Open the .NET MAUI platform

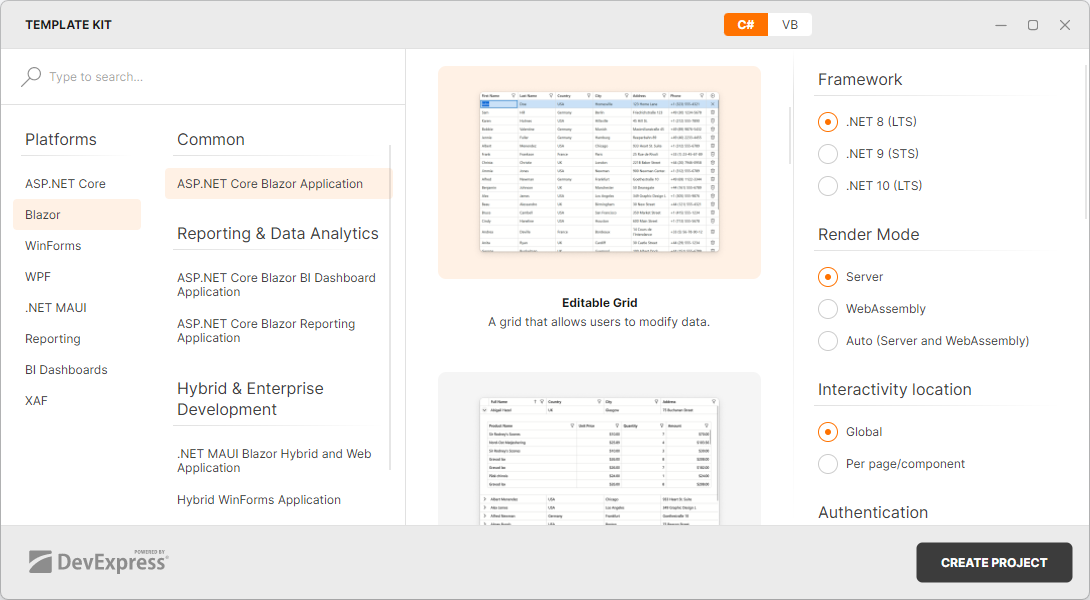pos(56,307)
